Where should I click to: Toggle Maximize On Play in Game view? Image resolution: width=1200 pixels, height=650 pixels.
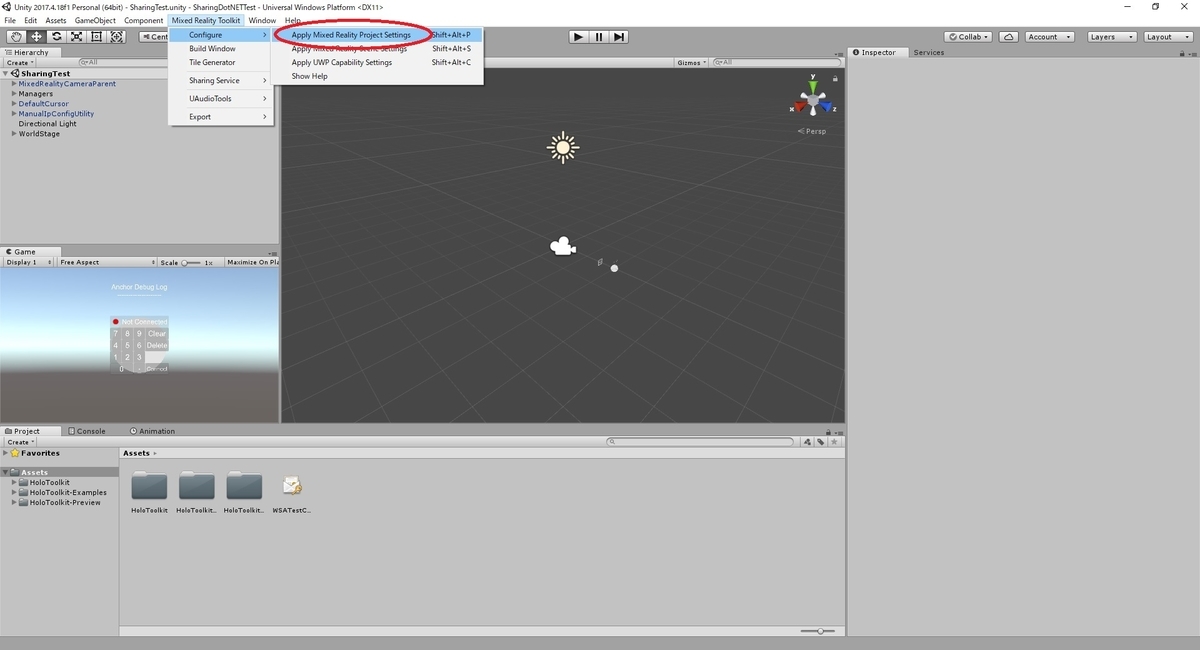[252, 262]
